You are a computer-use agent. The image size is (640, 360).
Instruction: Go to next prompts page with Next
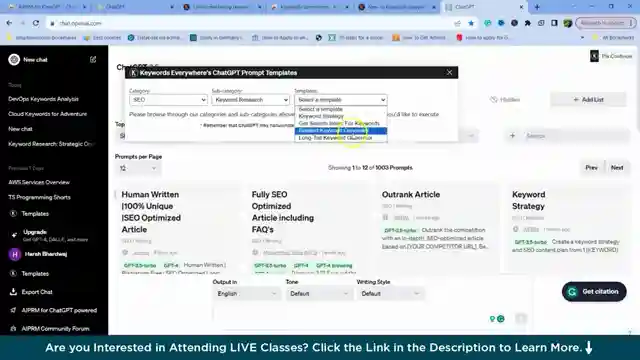(617, 168)
